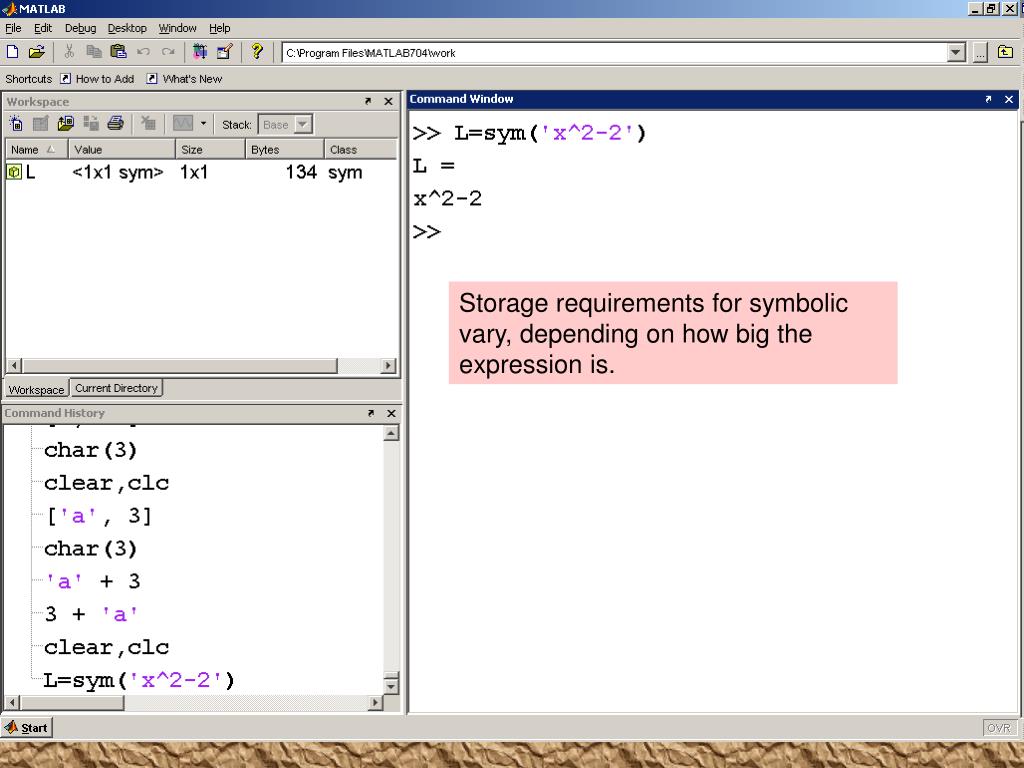Switch to the Workspace tab

pos(37,389)
